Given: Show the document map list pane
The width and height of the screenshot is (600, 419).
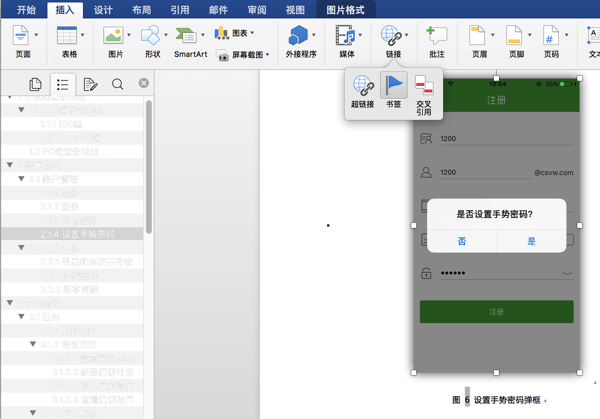Looking at the screenshot, I should point(62,84).
